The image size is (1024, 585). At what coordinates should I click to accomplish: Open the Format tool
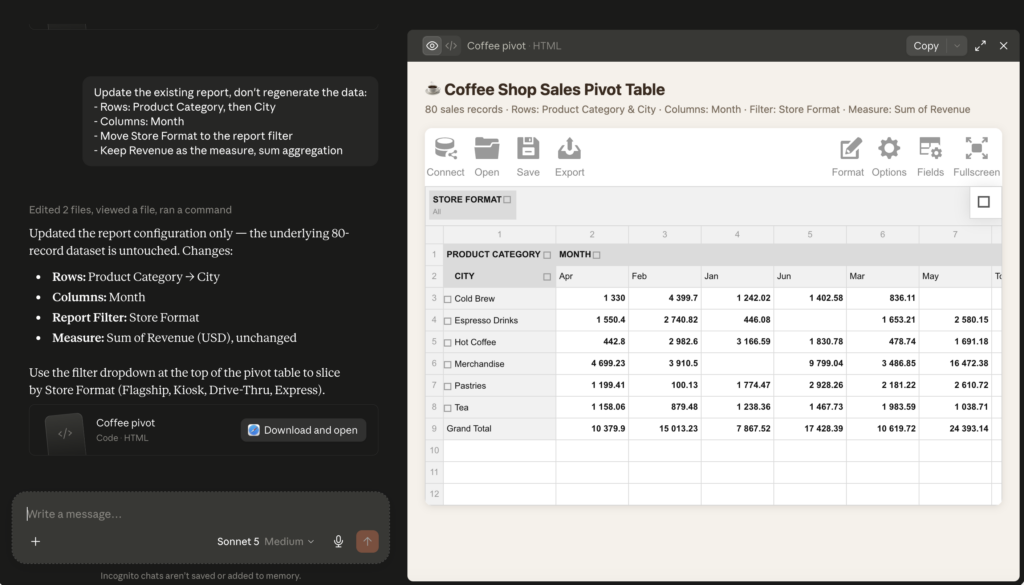click(x=848, y=157)
